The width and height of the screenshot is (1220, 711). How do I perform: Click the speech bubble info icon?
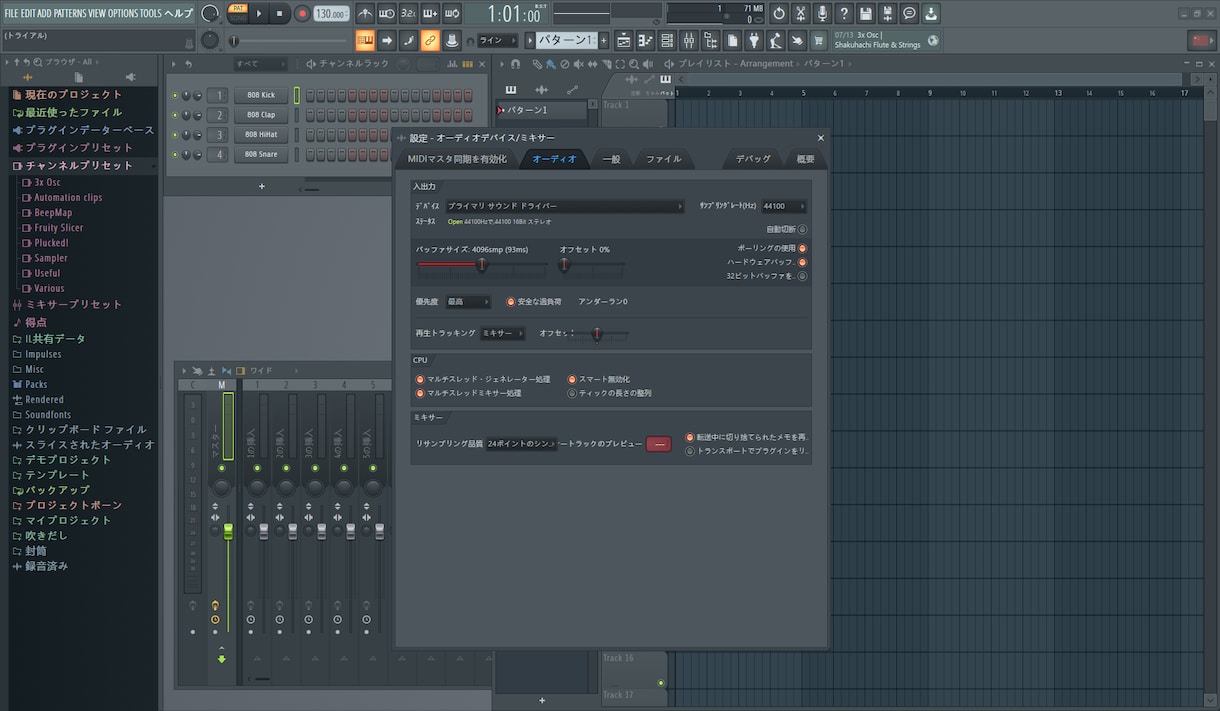point(909,14)
